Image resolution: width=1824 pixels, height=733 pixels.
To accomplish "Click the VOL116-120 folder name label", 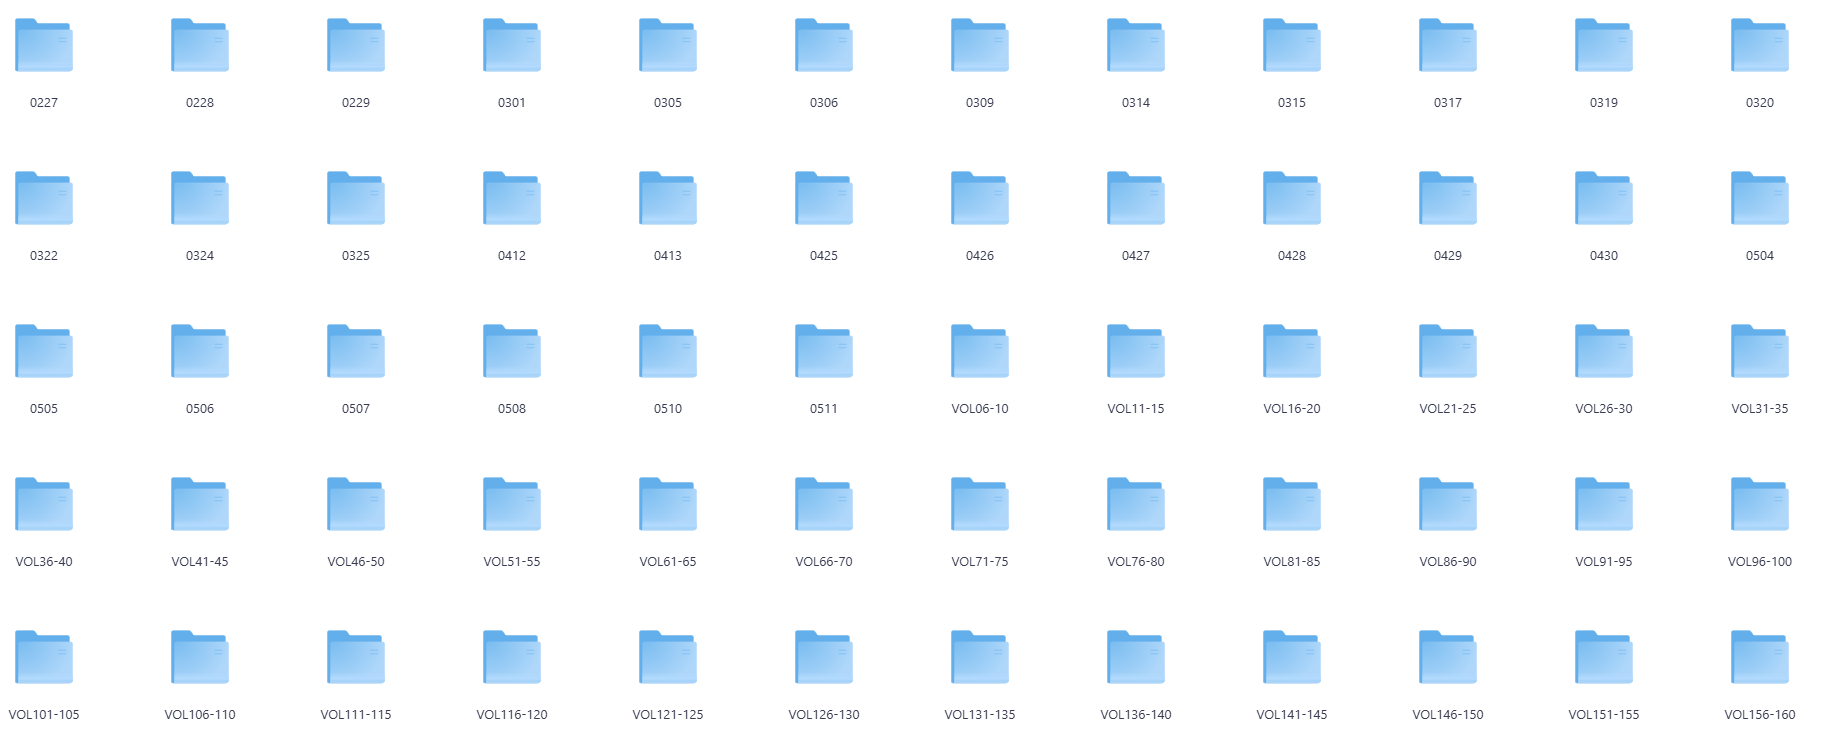I will click(x=512, y=715).
